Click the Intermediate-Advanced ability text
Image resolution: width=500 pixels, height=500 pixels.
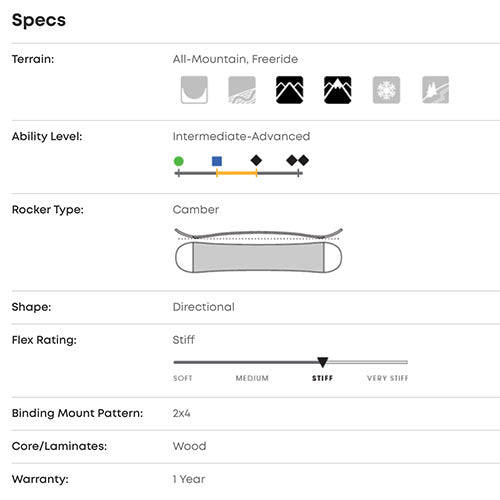click(x=241, y=136)
